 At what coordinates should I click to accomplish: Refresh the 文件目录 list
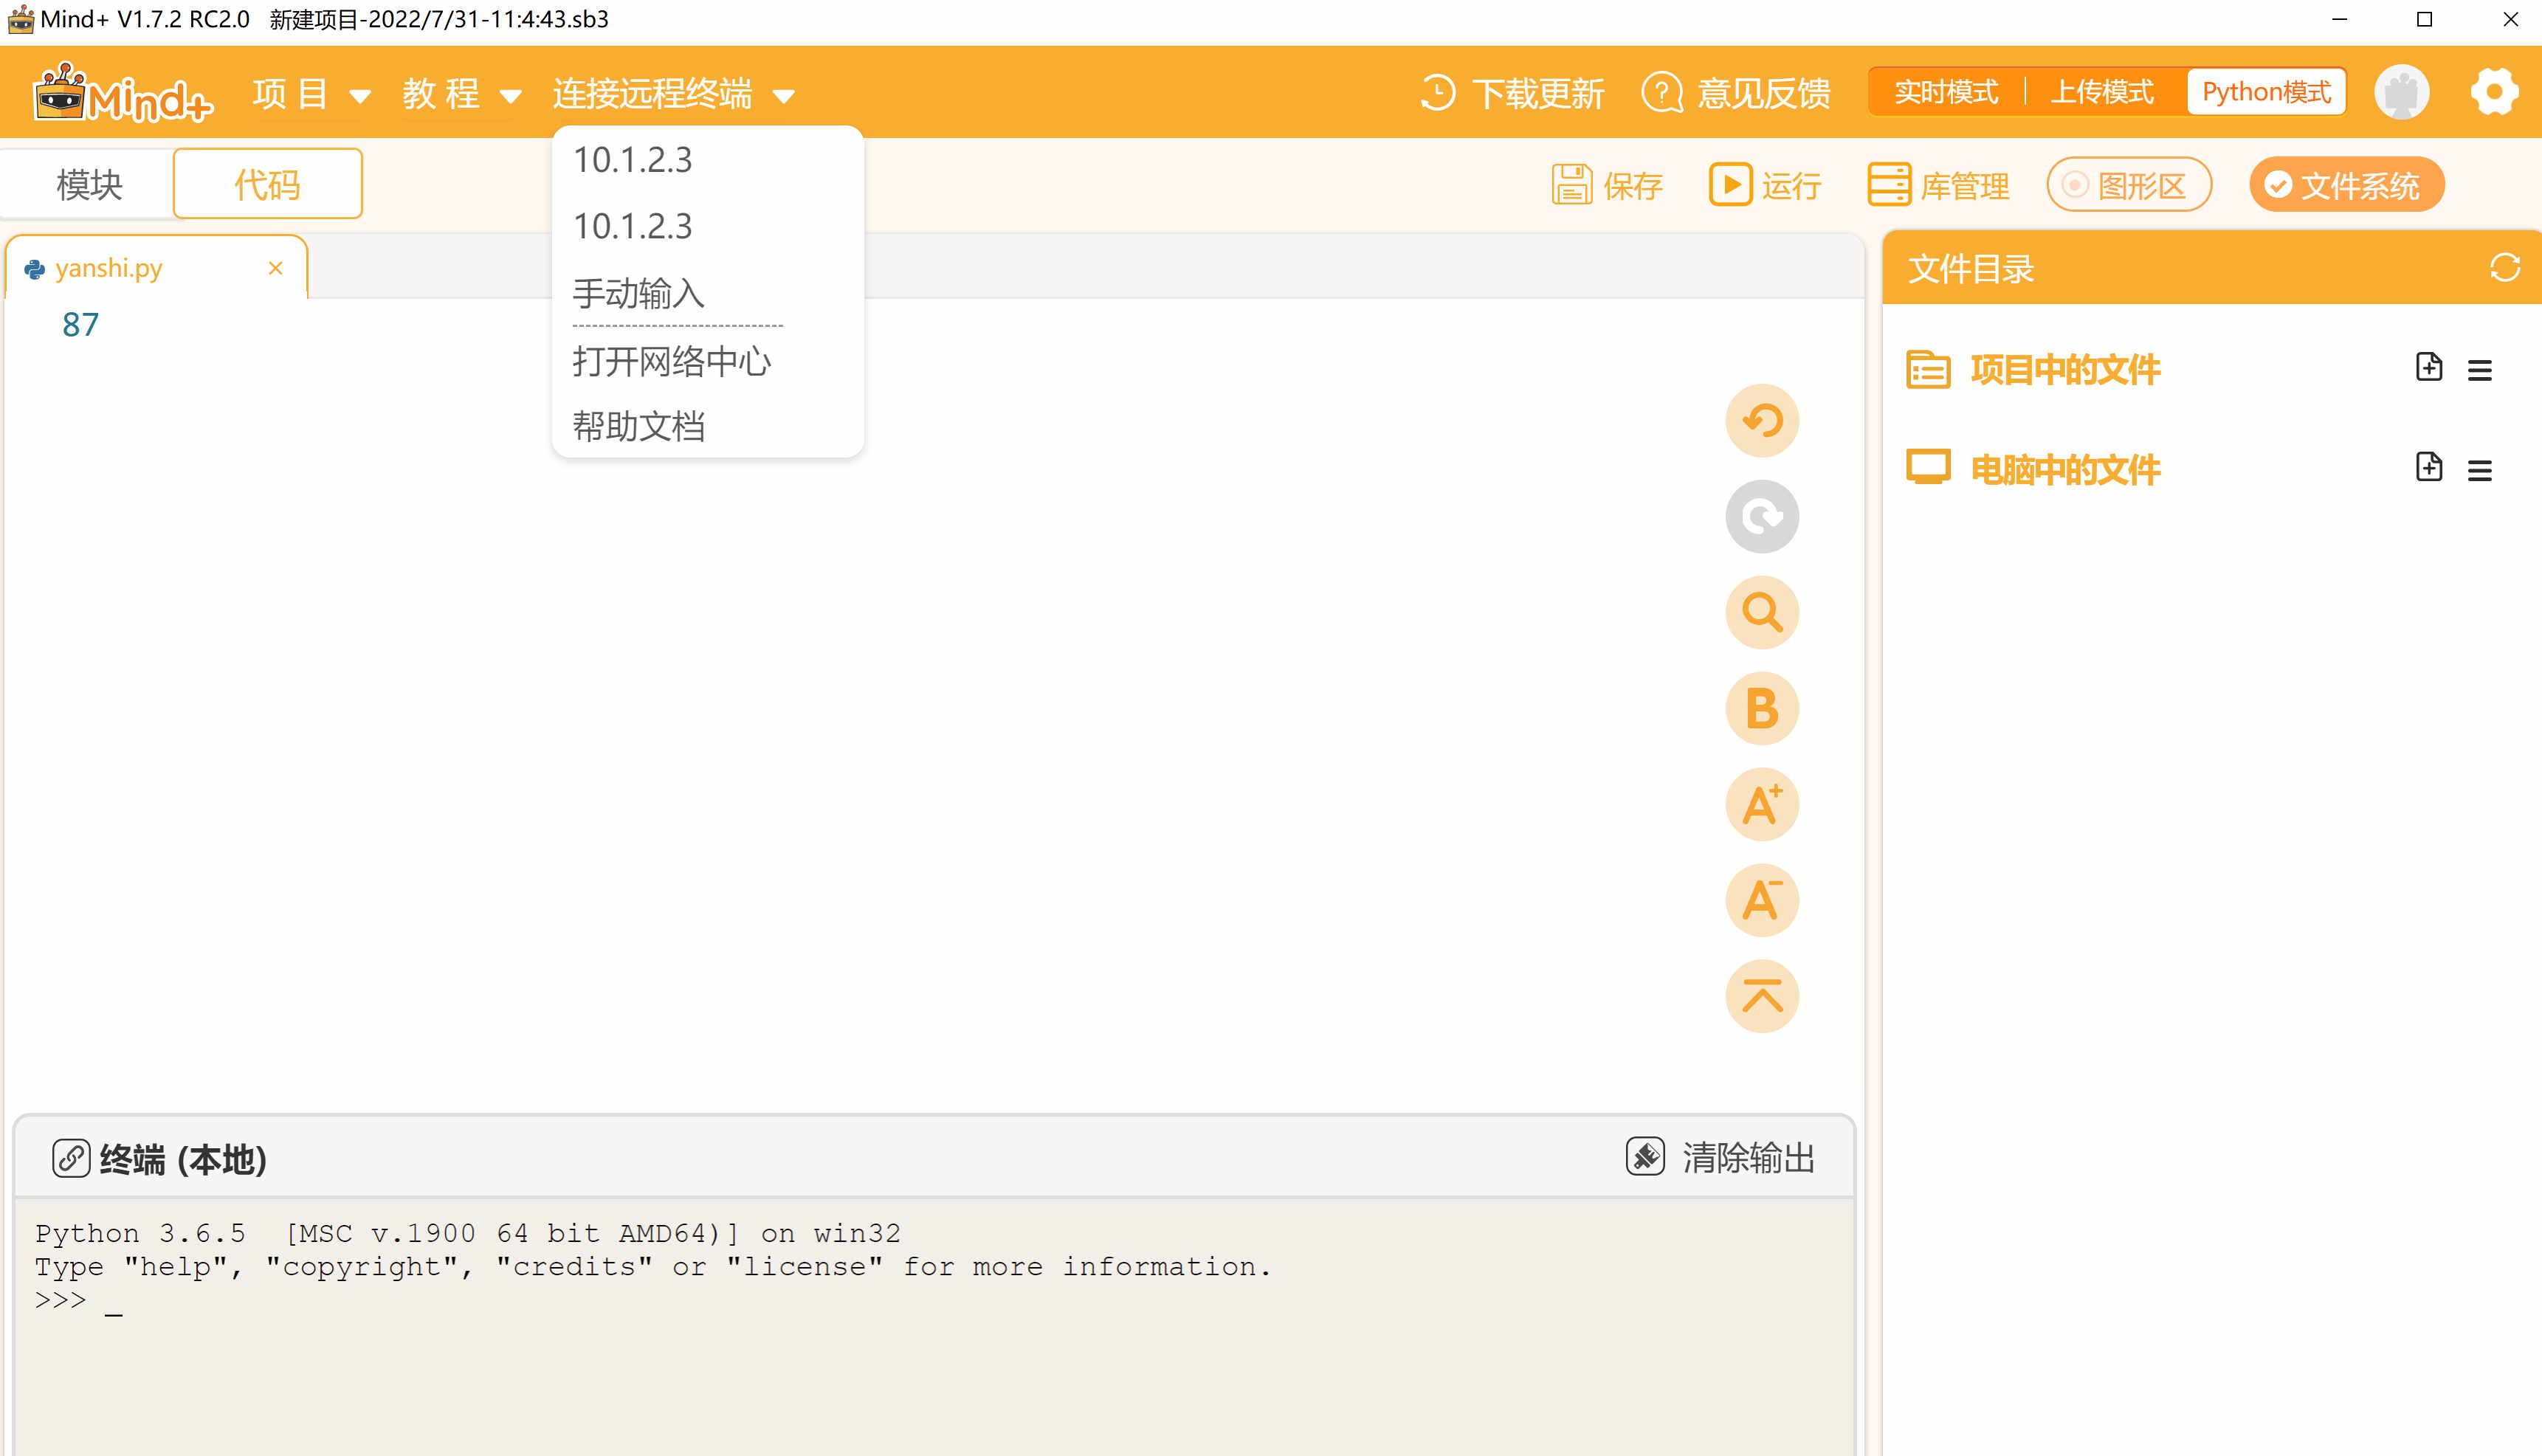pyautogui.click(x=2504, y=268)
